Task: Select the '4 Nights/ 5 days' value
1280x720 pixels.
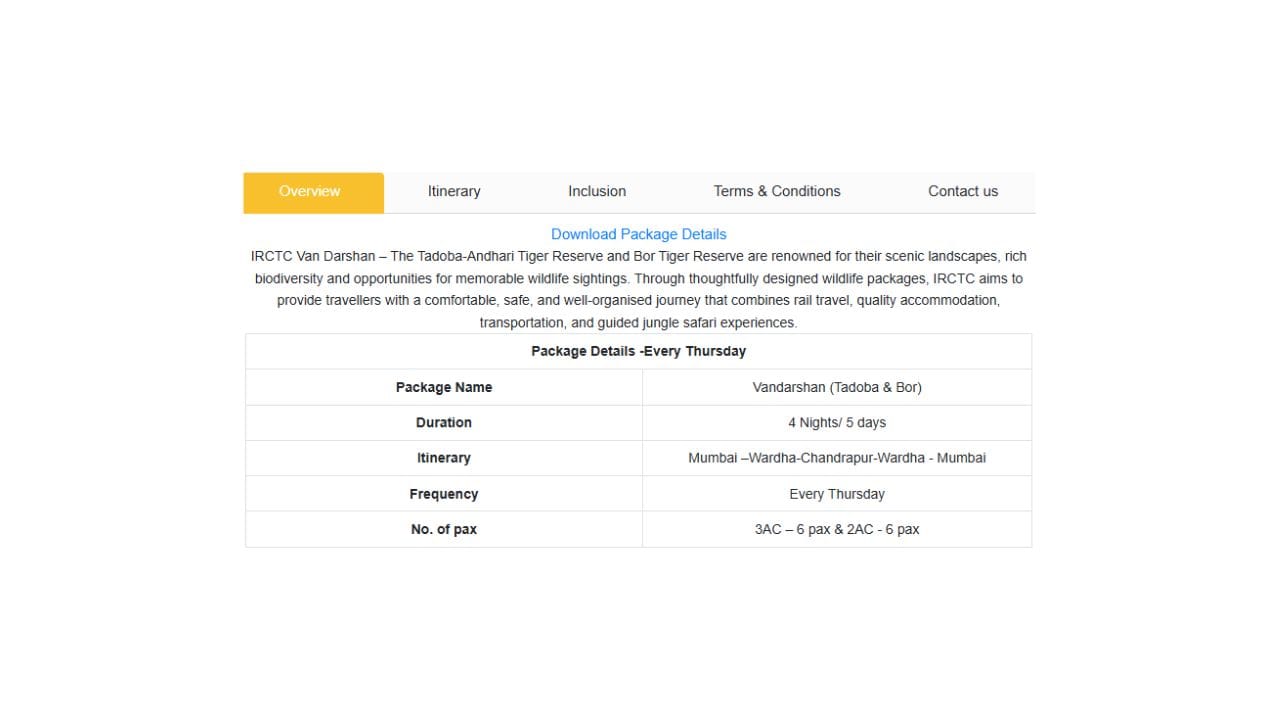Action: pyautogui.click(x=837, y=422)
